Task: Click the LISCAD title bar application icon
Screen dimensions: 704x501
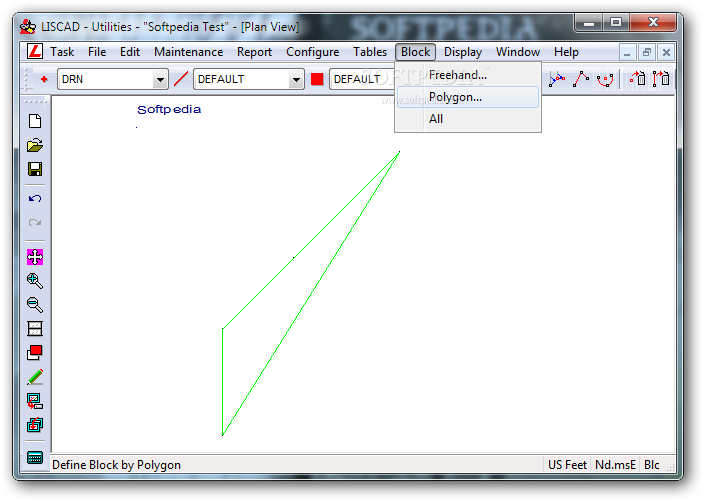Action: click(x=28, y=27)
